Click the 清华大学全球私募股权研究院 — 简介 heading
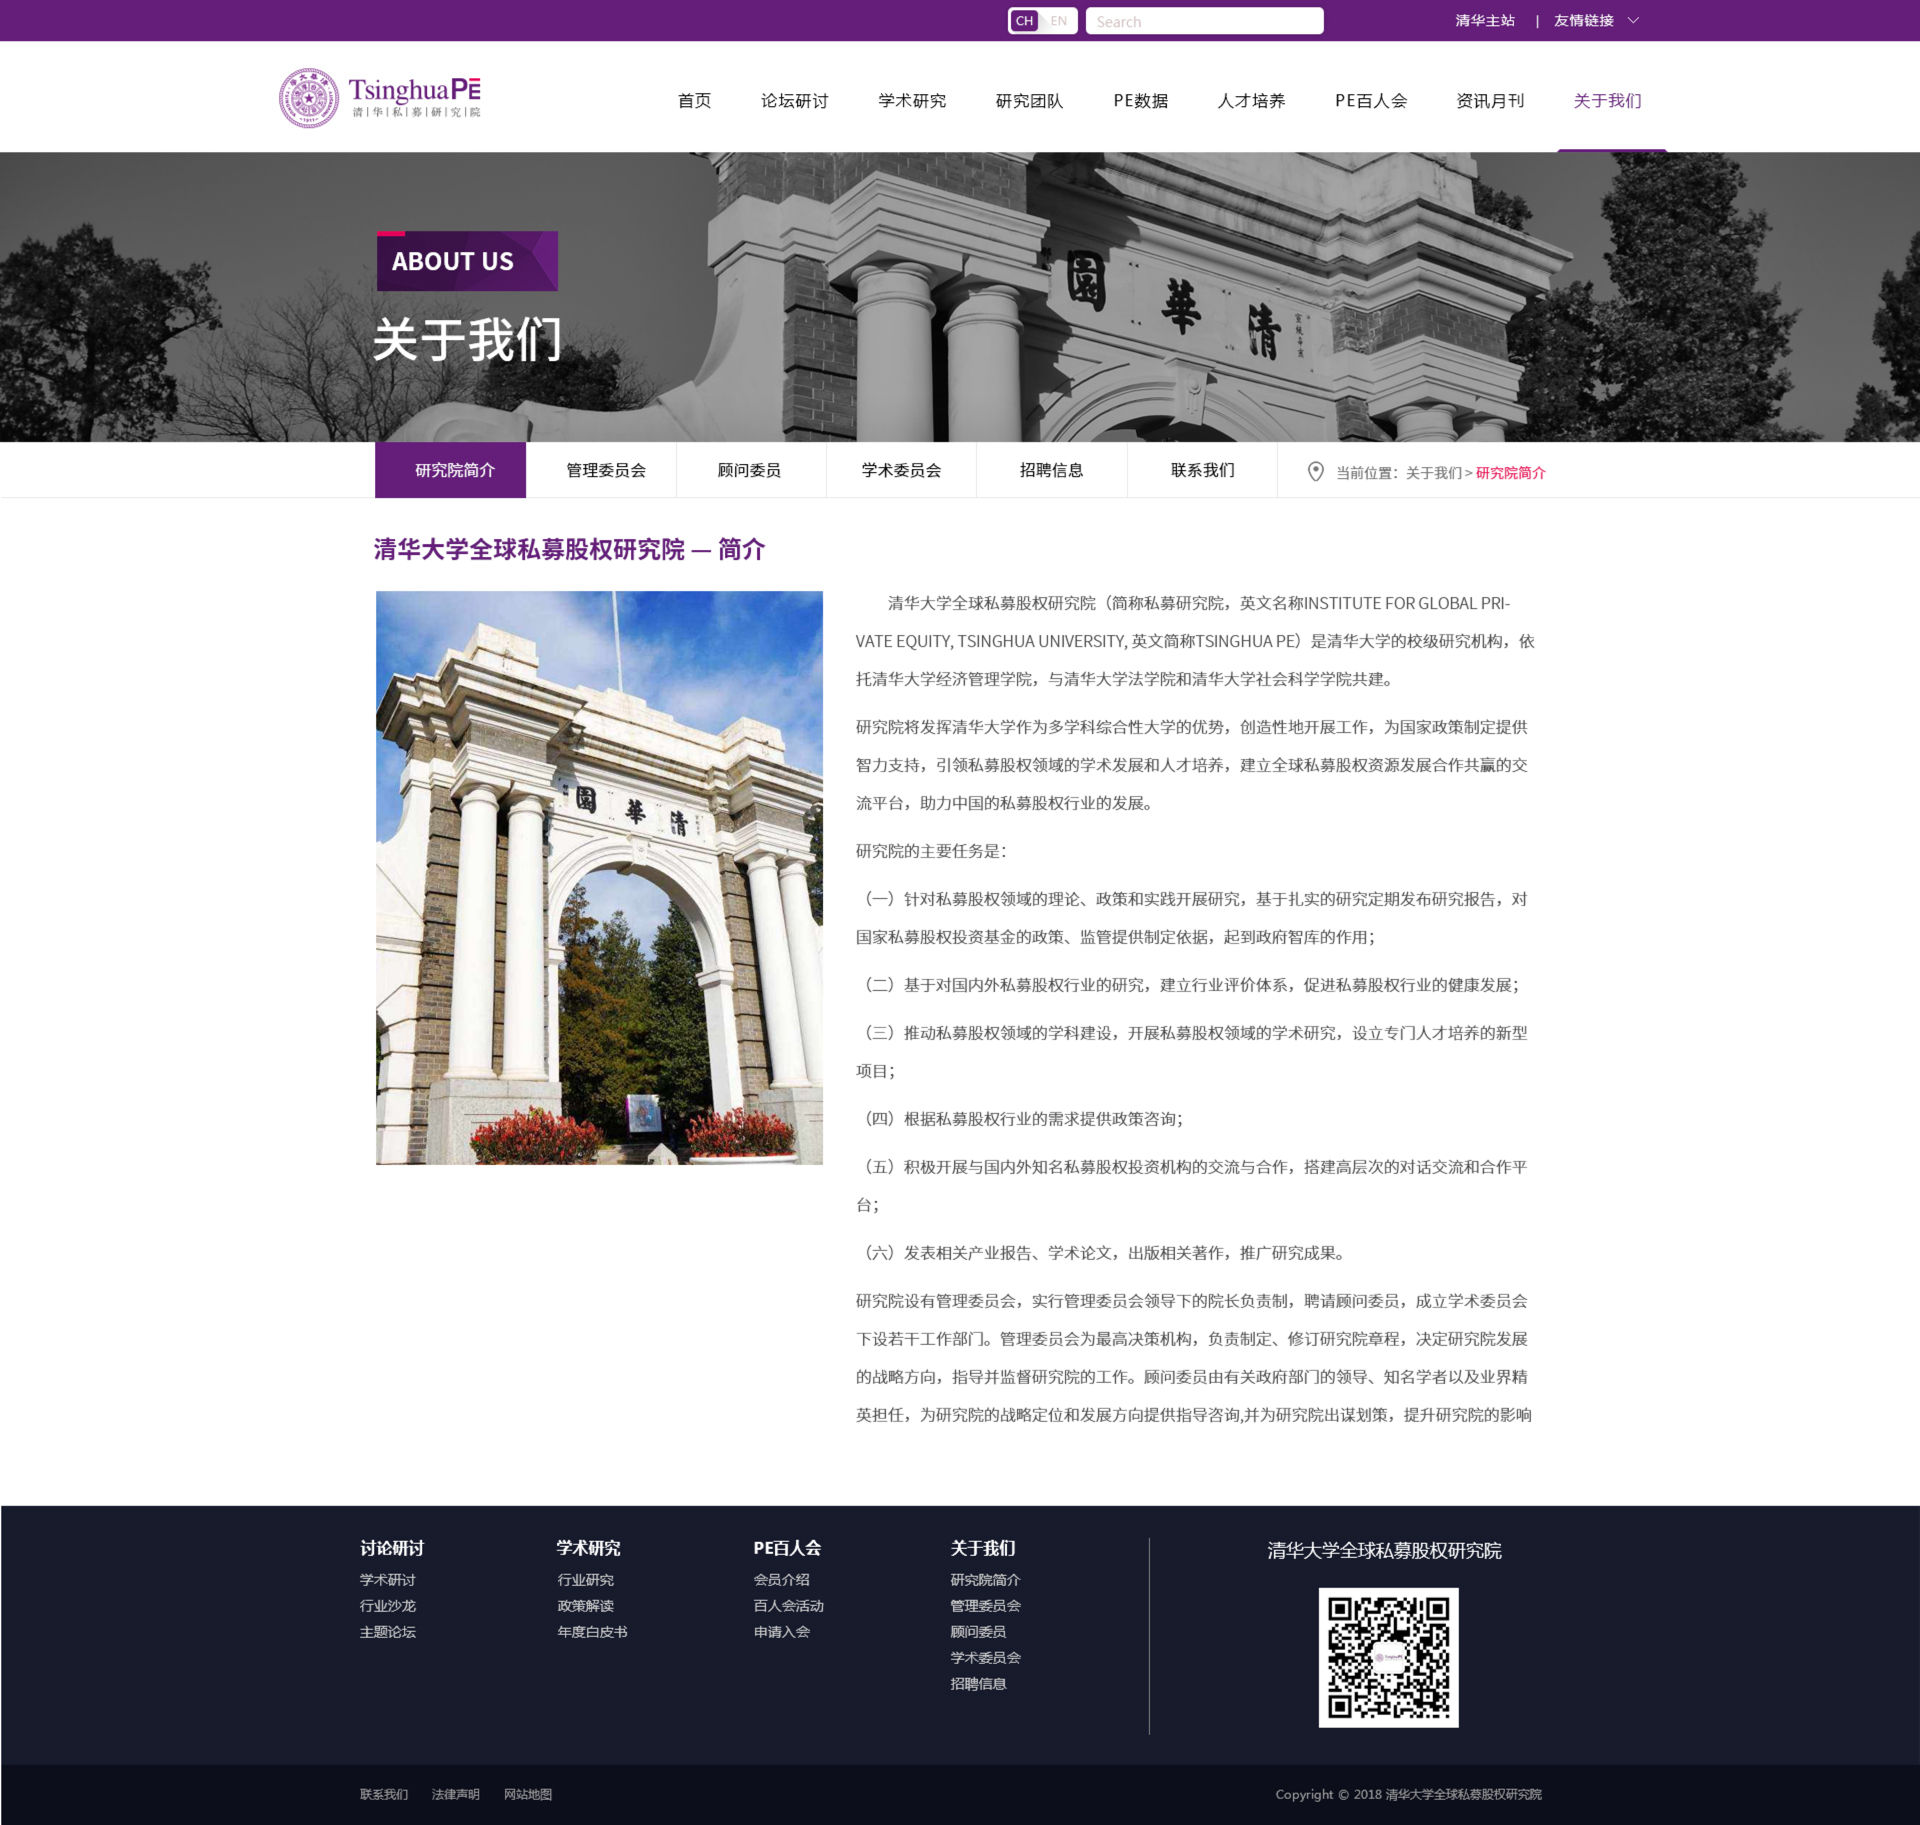 click(569, 549)
